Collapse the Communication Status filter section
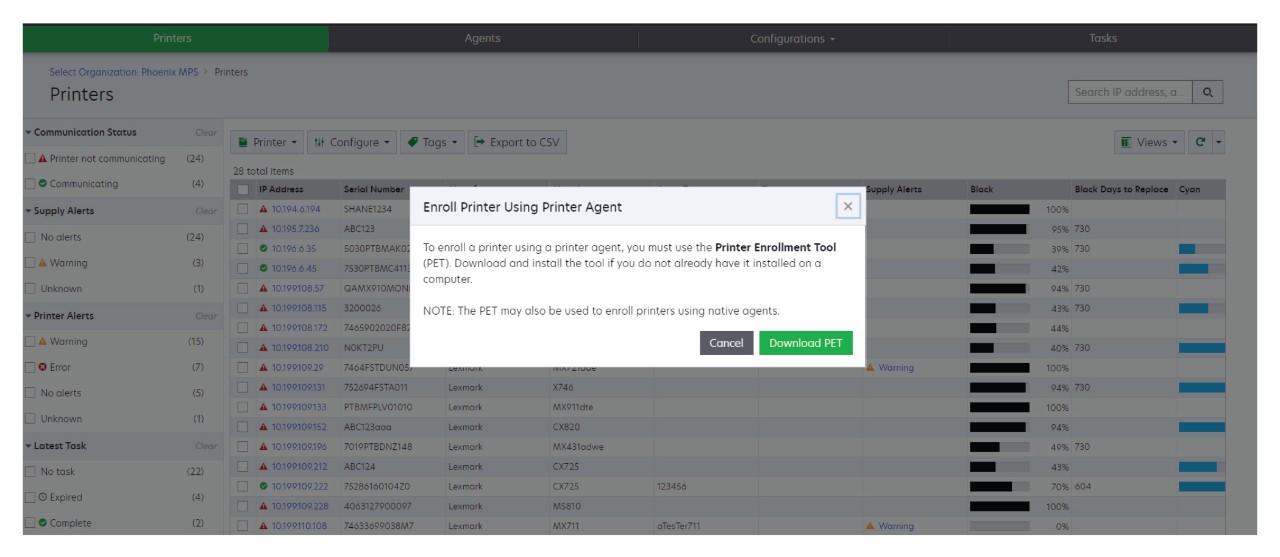The image size is (1280, 557). [28, 132]
